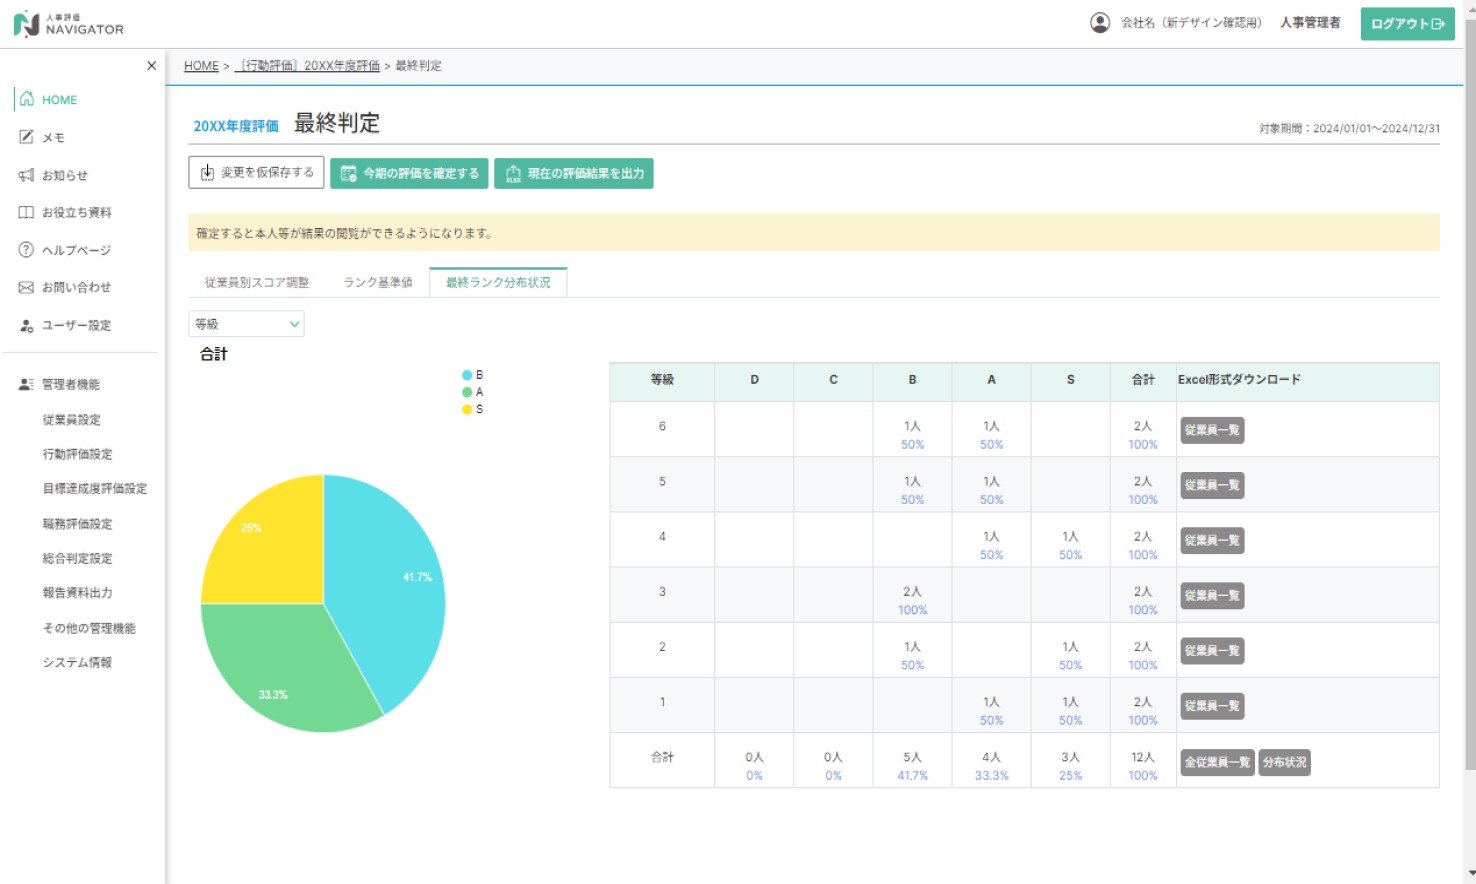Switch to the 従業員別スコア調整 tab
Viewport: 1476px width, 884px height.
coord(257,283)
